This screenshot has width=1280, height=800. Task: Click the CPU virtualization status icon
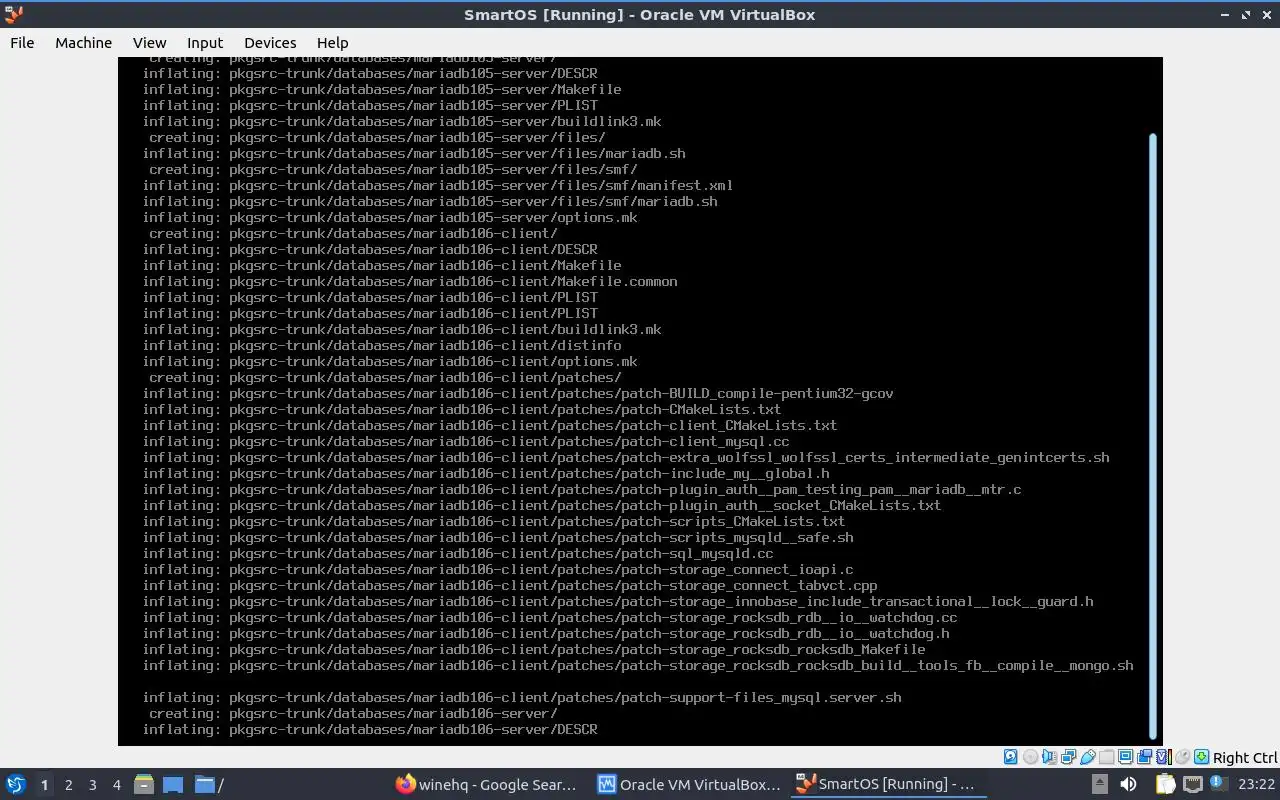coord(1163,757)
